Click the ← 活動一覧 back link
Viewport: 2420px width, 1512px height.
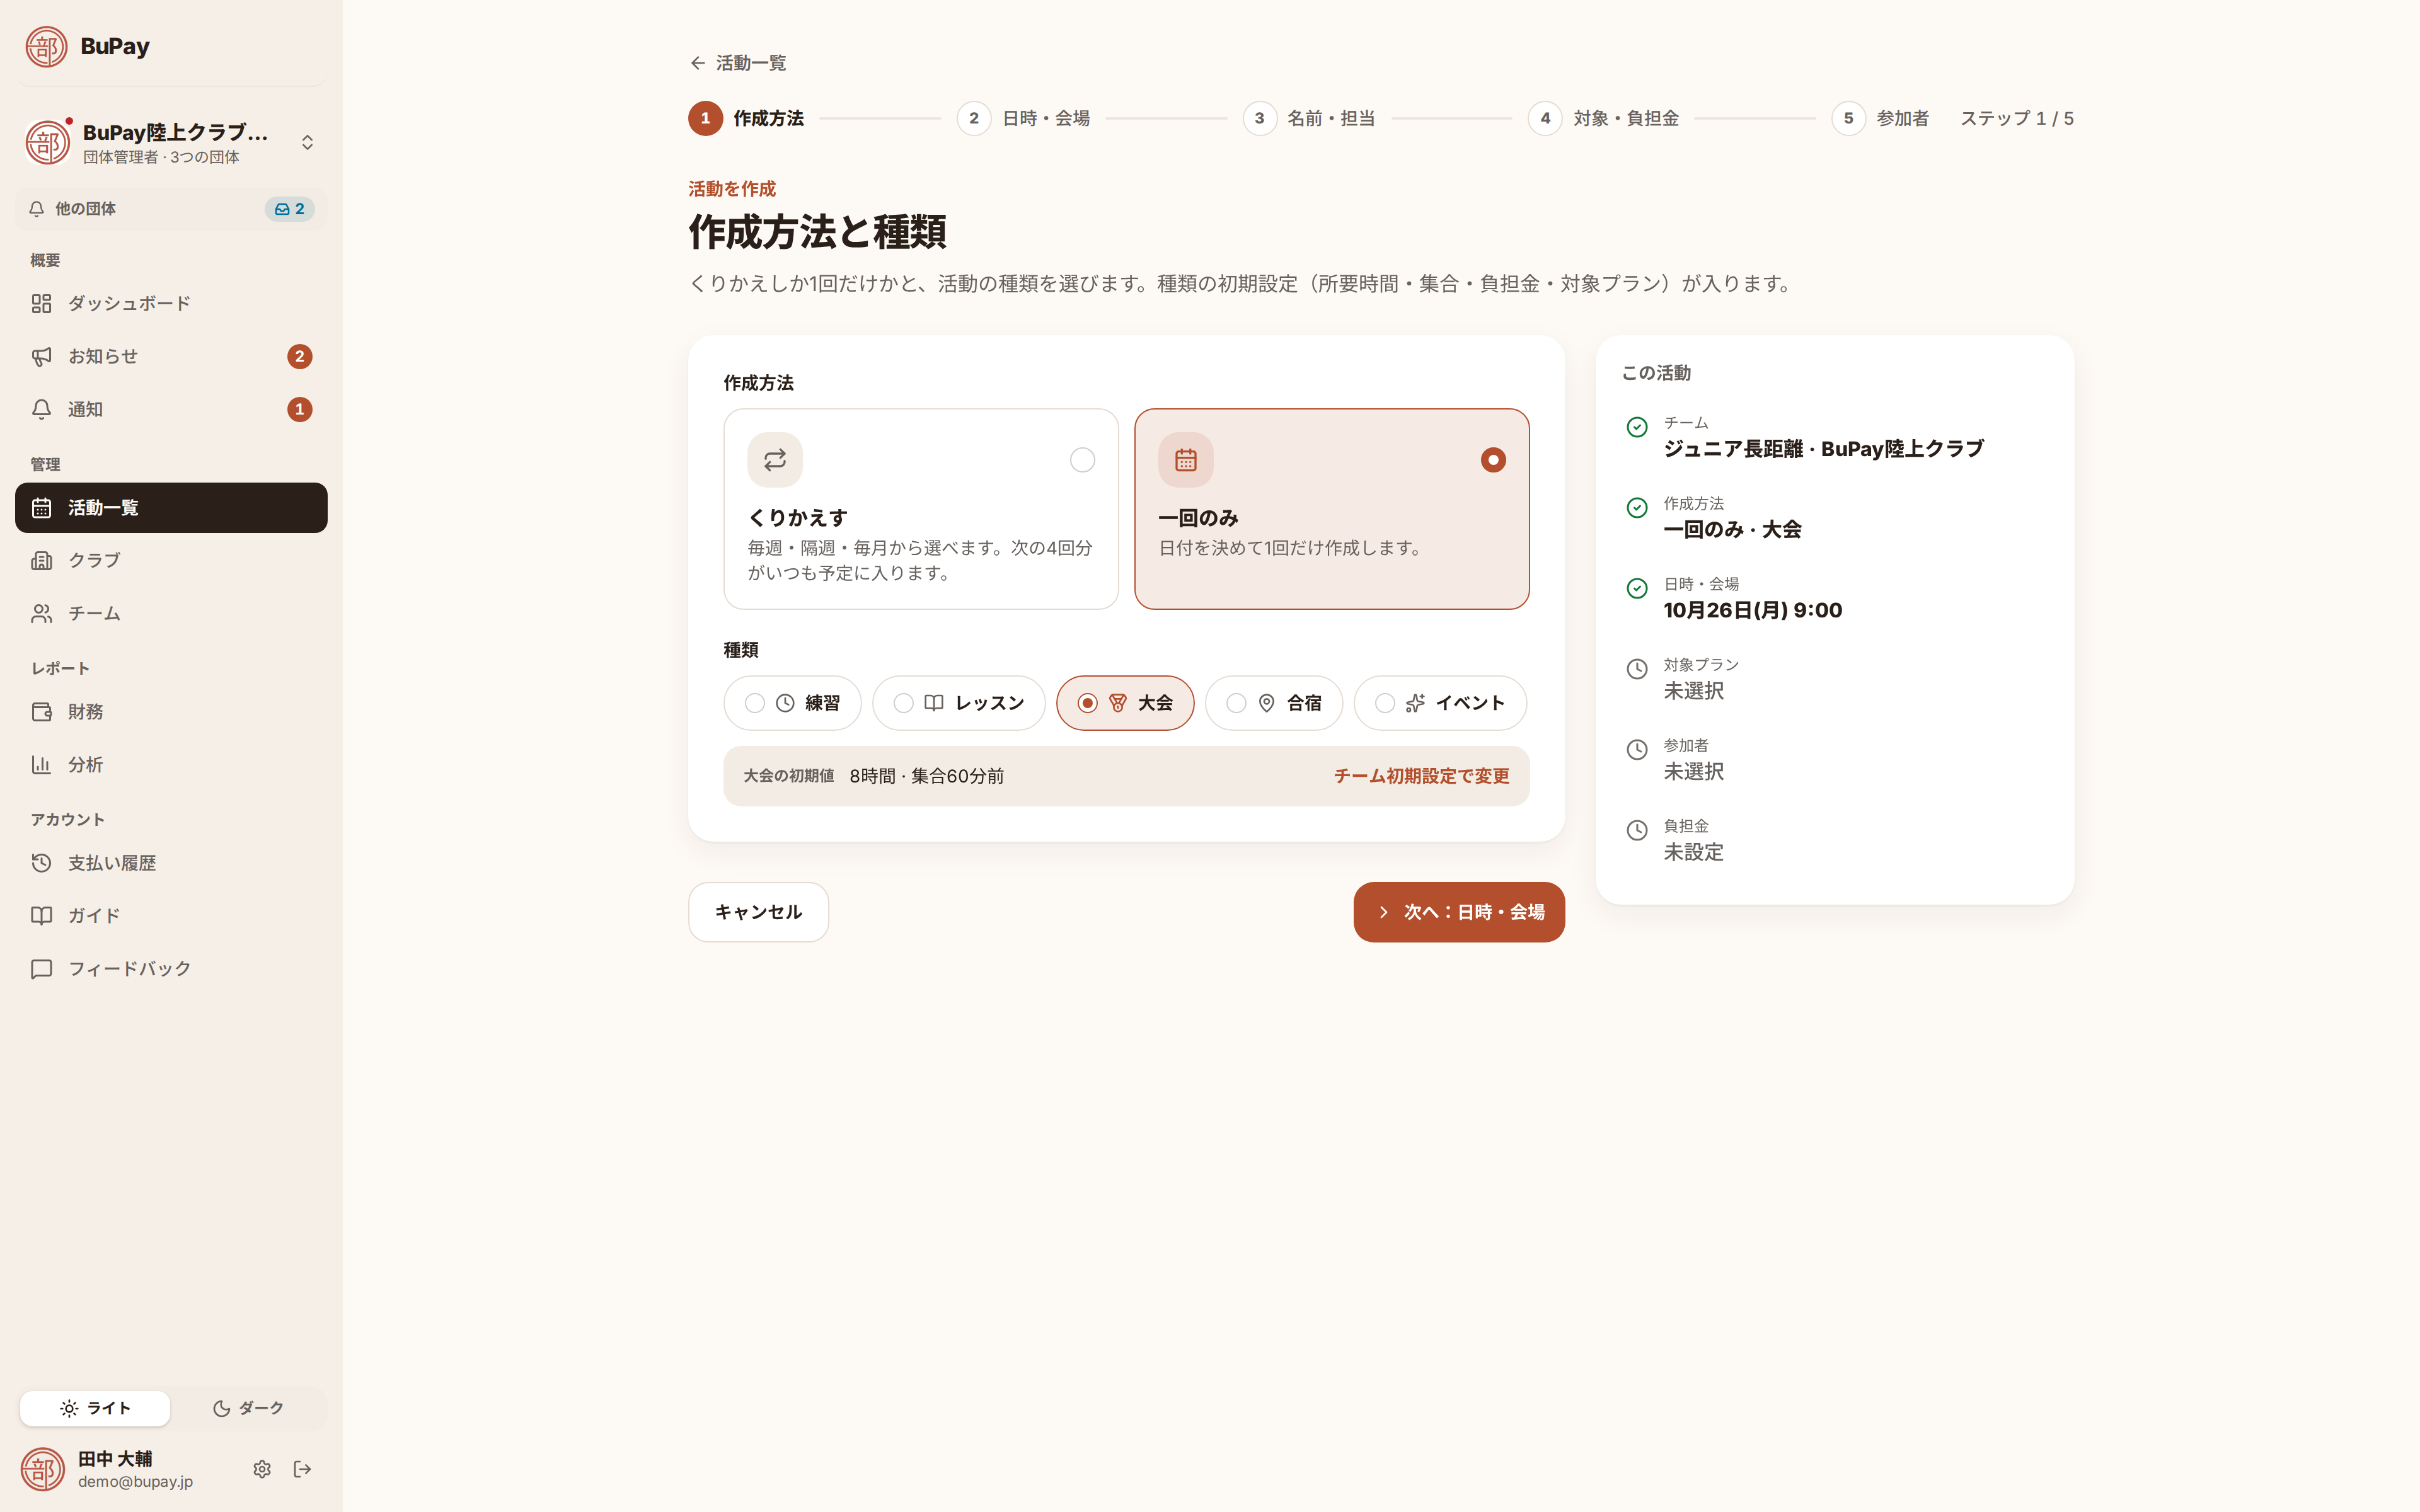(738, 63)
